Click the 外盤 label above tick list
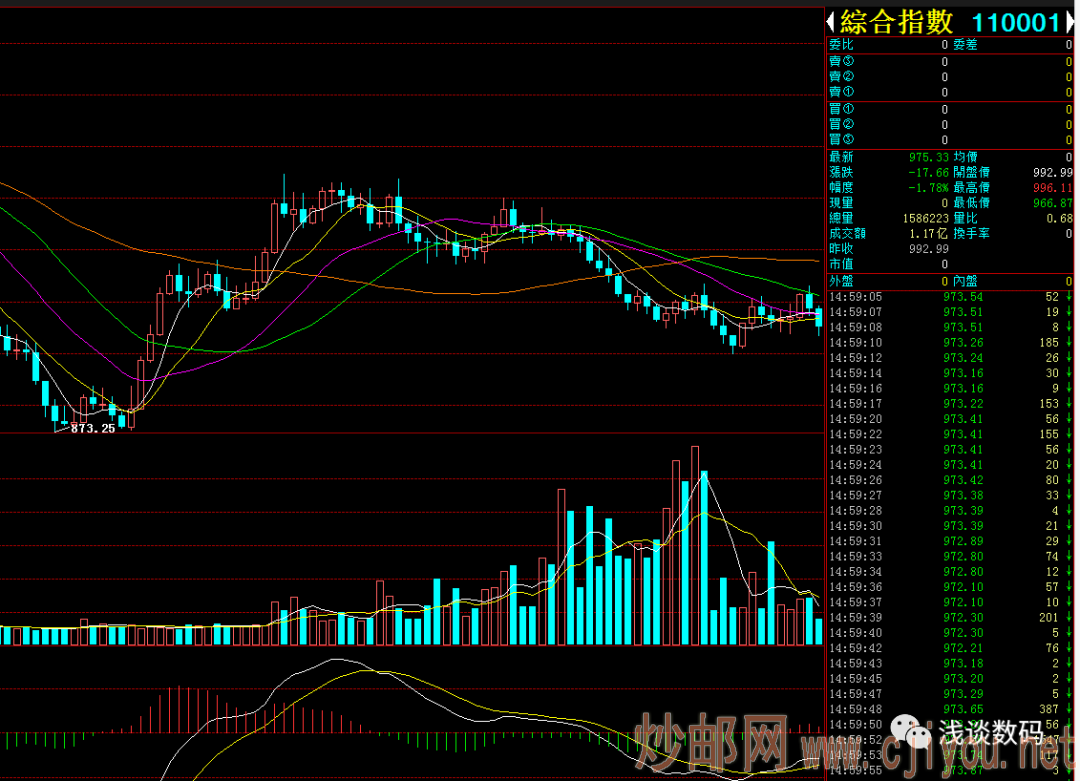1080x781 pixels. click(841, 281)
